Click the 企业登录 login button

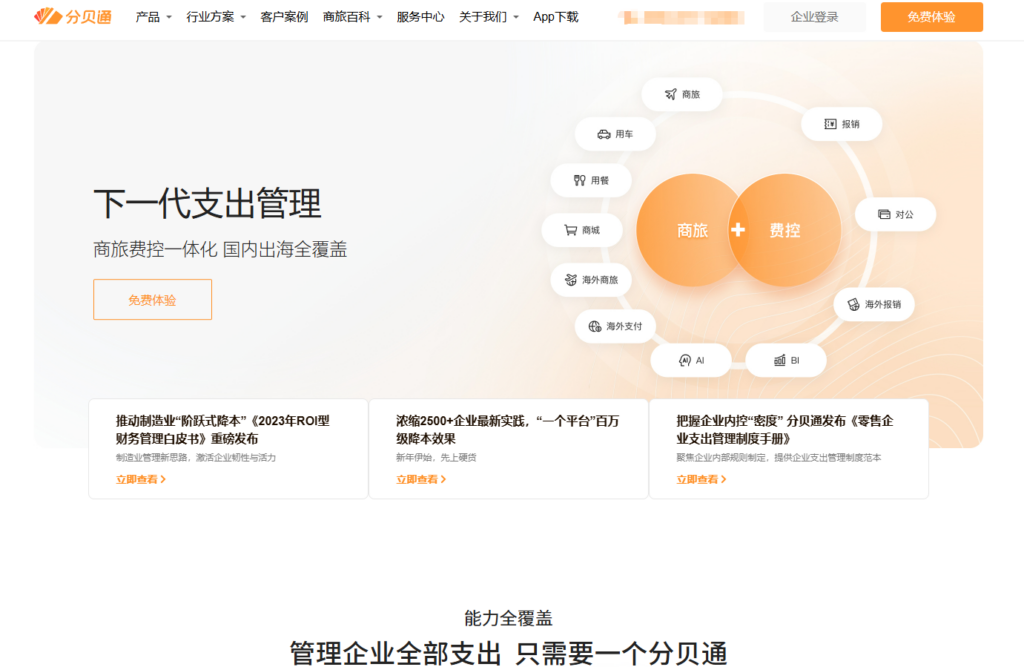pos(814,17)
